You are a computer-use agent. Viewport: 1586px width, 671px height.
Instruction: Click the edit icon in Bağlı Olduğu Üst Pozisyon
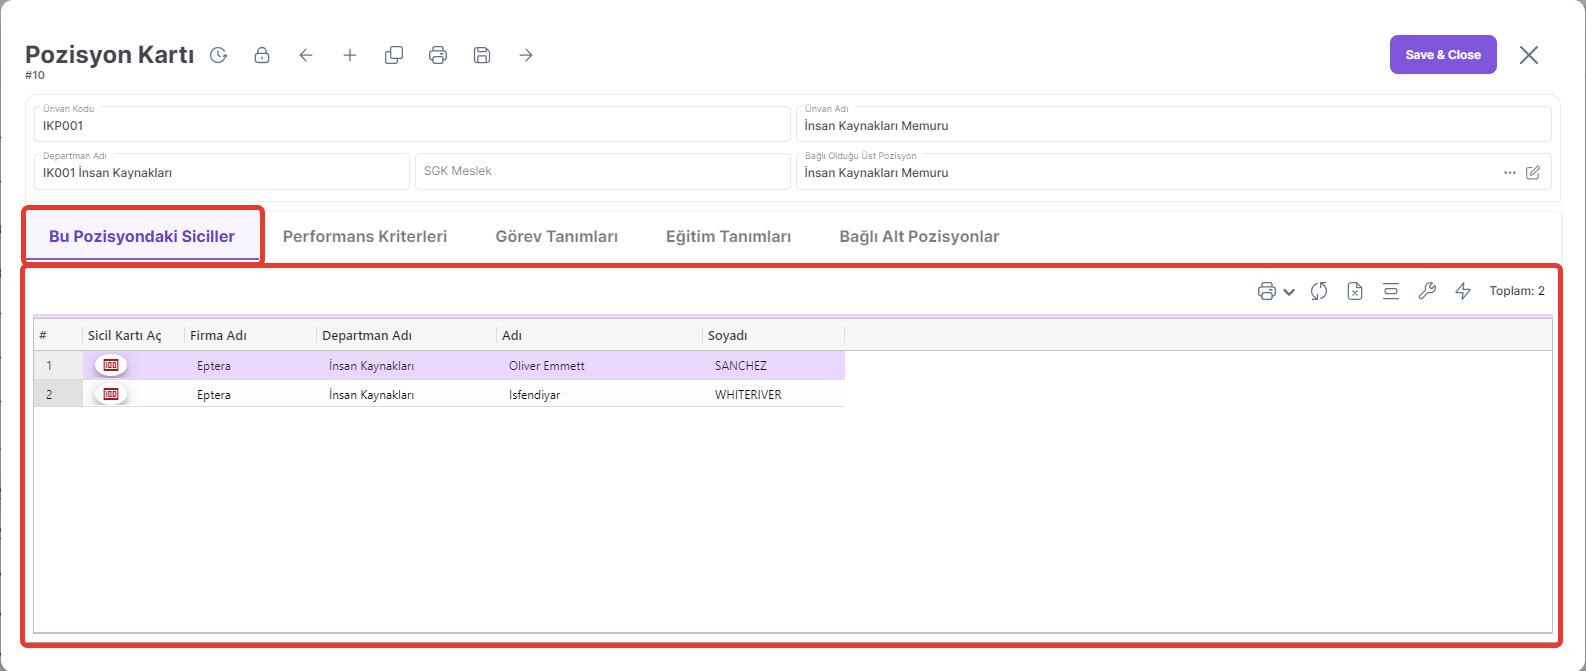pos(1533,173)
